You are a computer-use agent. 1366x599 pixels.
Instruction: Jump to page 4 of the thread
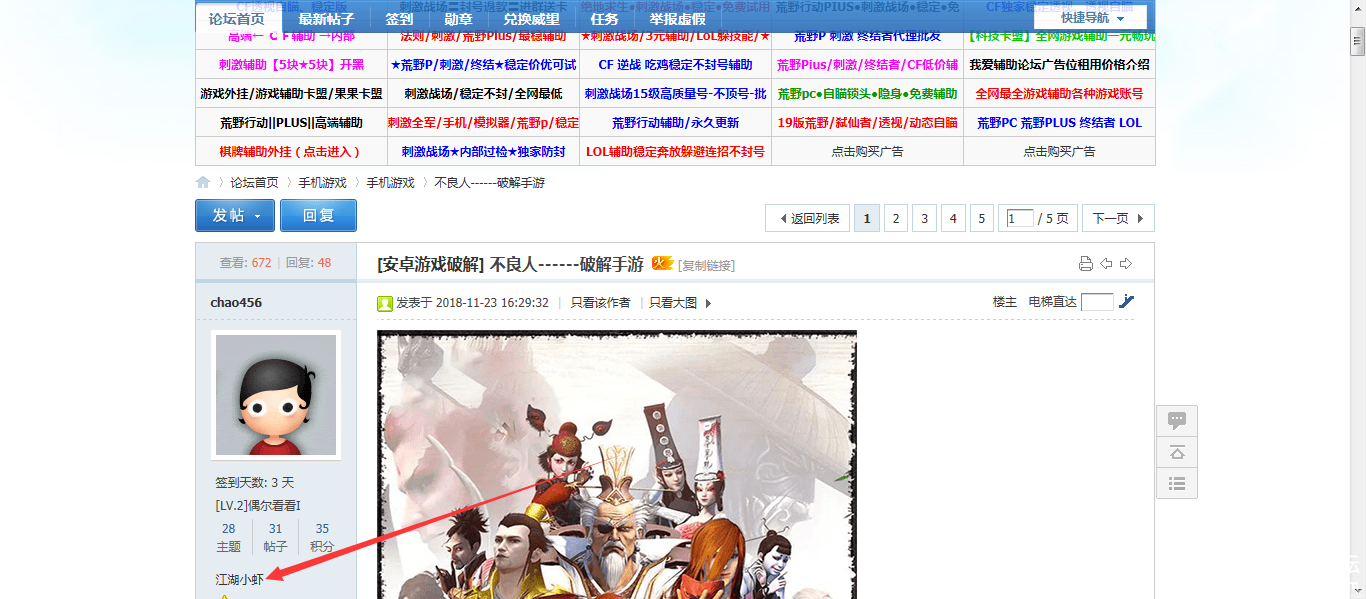tap(953, 218)
